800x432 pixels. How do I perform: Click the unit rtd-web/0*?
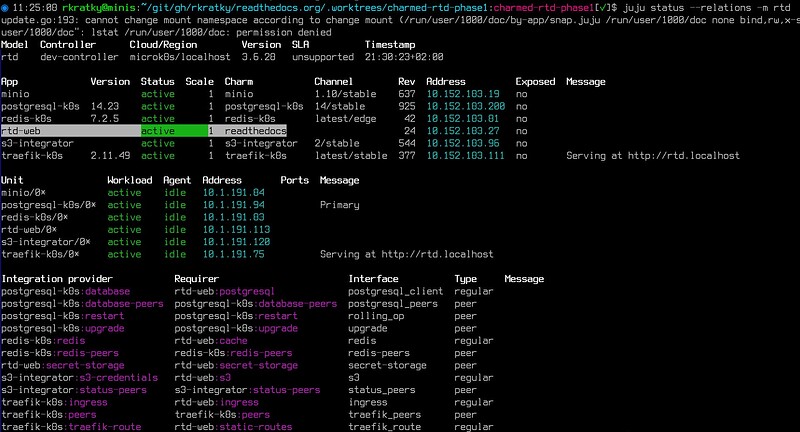[29, 230]
